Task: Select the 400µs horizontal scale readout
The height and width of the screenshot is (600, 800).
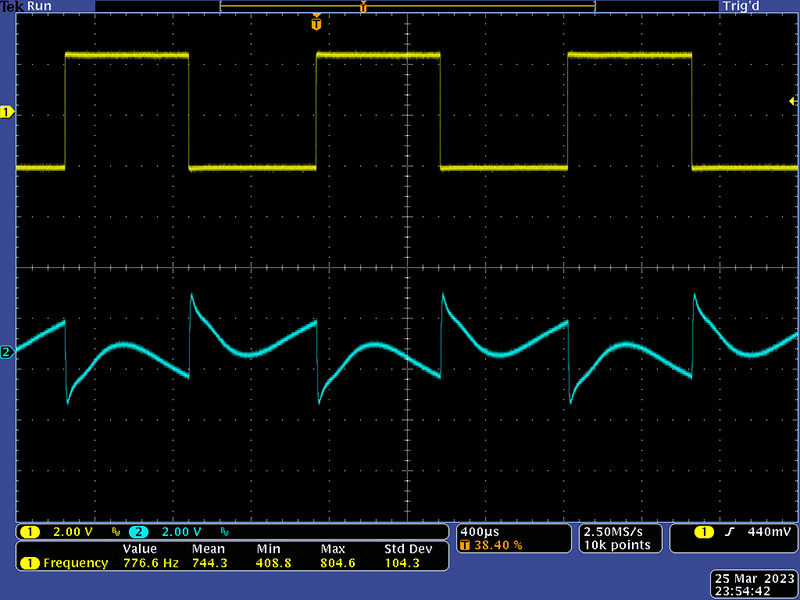Action: click(x=478, y=530)
